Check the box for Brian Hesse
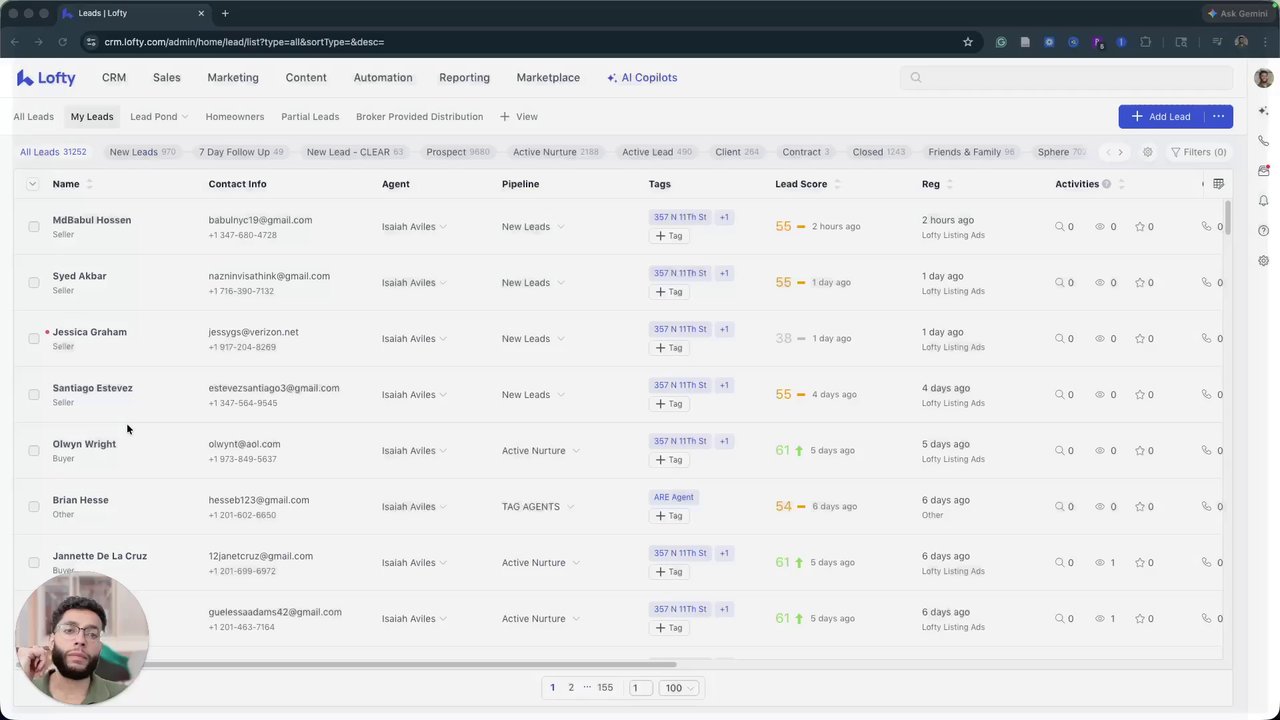The height and width of the screenshot is (720, 1280). click(34, 507)
